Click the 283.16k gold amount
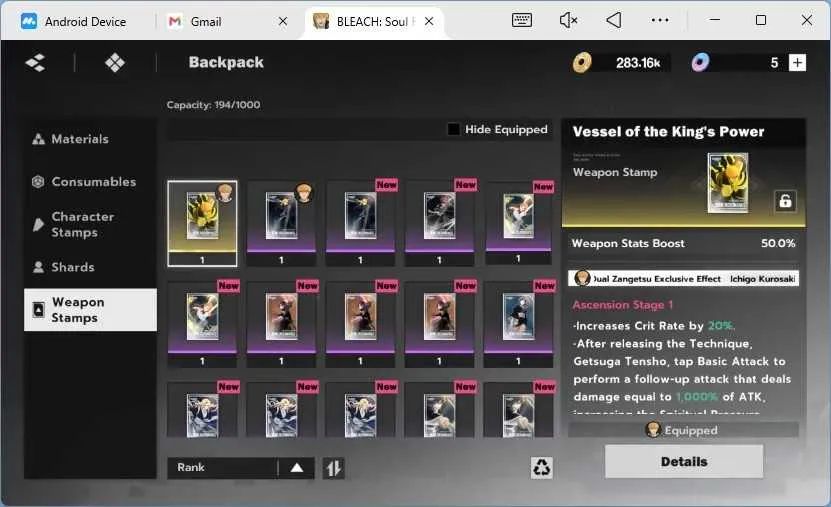 pyautogui.click(x=638, y=63)
